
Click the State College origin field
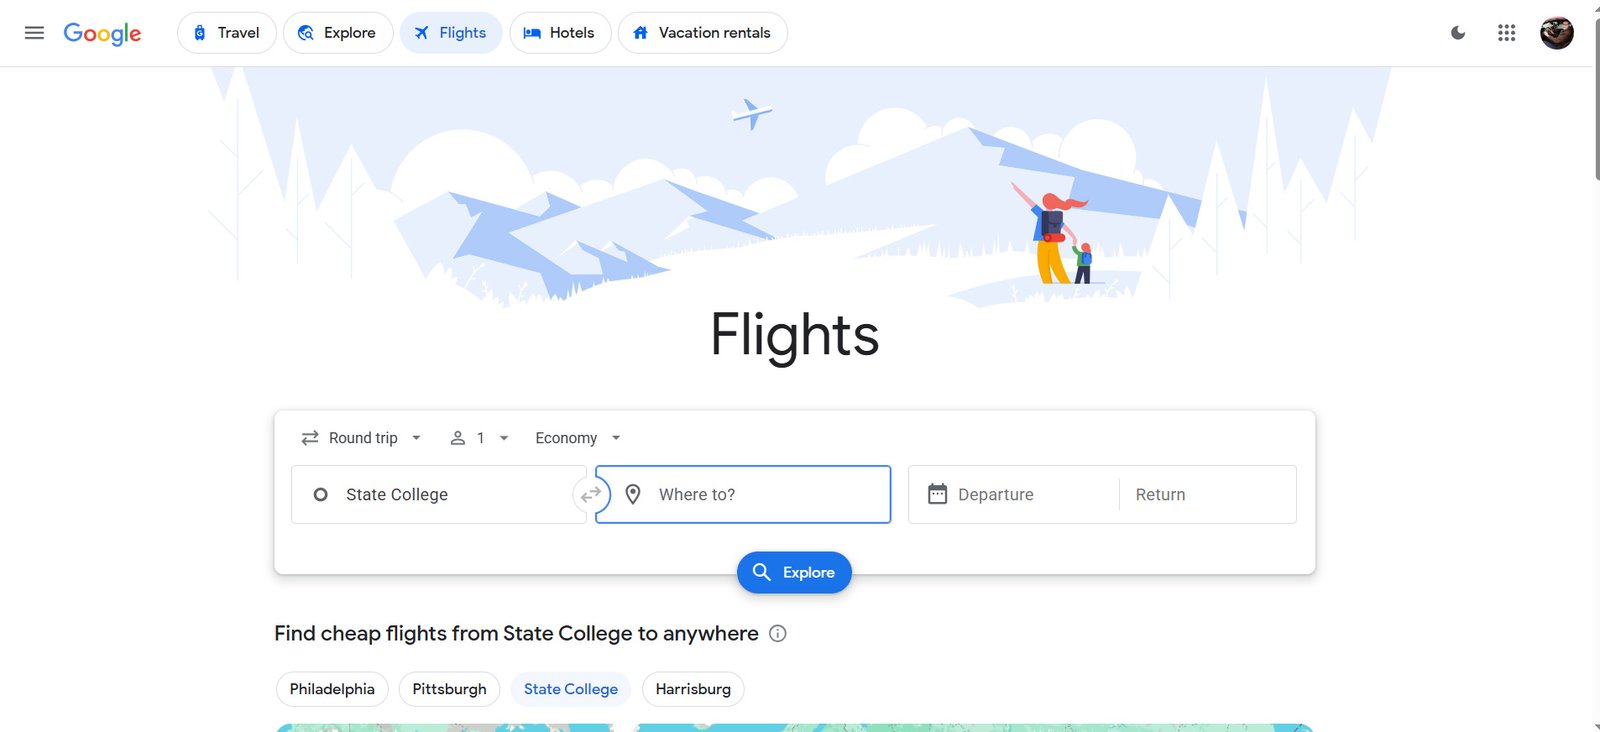point(439,494)
